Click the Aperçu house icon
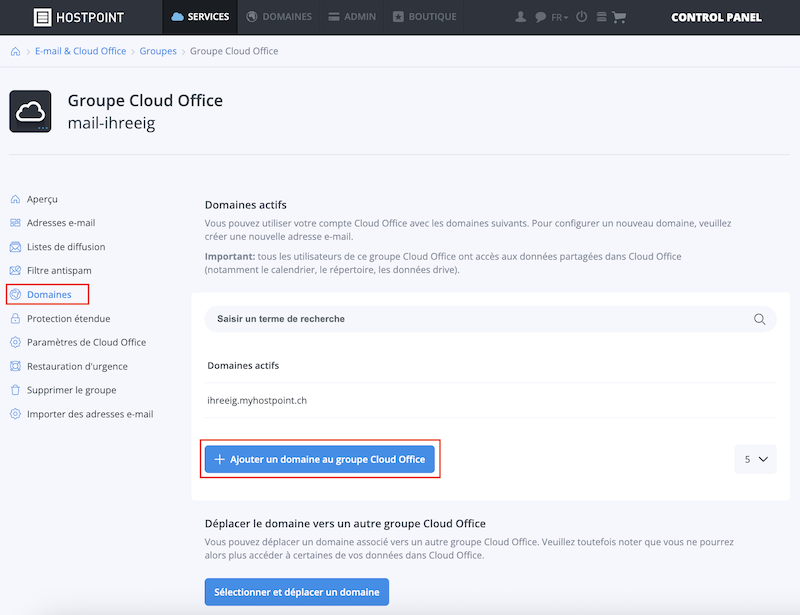Image resolution: width=800 pixels, height=615 pixels. (15, 199)
